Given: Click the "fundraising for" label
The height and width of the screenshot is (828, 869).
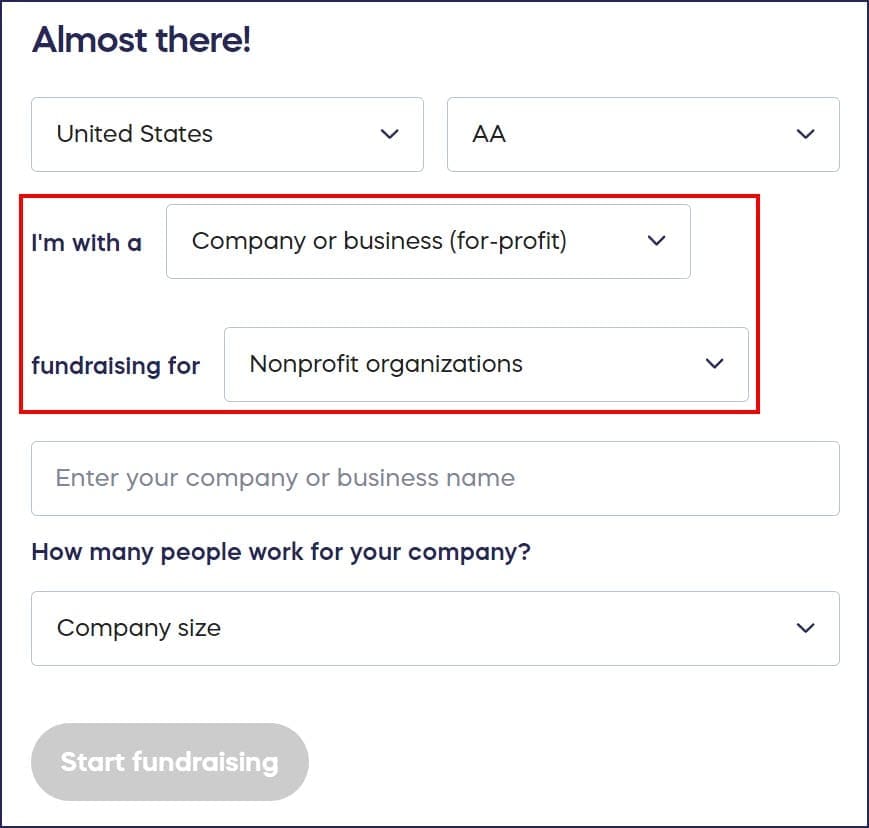Looking at the screenshot, I should coord(115,366).
